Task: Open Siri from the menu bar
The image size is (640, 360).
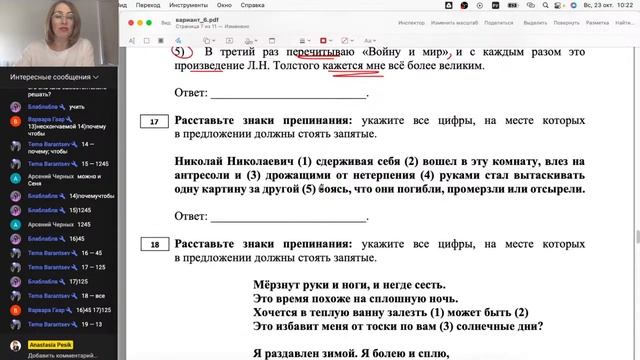Action: pyautogui.click(x=573, y=5)
